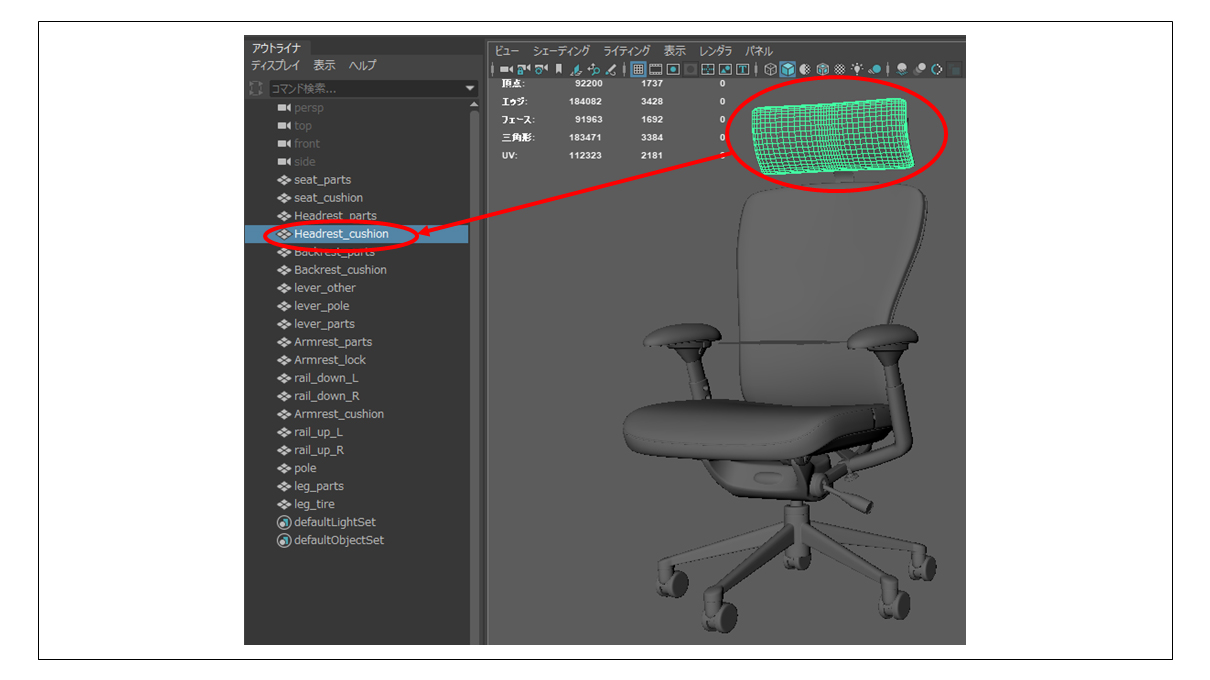Toggle the Lock Camera icon
Image resolution: width=1210 pixels, height=680 pixels.
[522, 69]
